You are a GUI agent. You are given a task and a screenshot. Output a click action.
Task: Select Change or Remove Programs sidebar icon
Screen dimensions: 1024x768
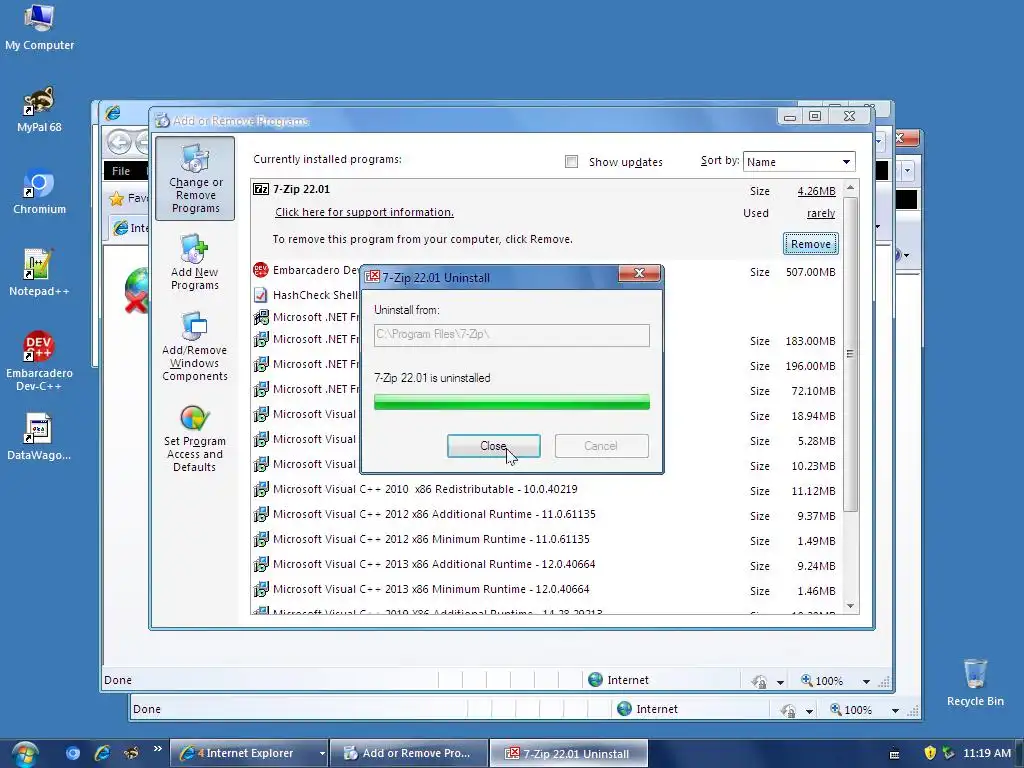point(195,178)
